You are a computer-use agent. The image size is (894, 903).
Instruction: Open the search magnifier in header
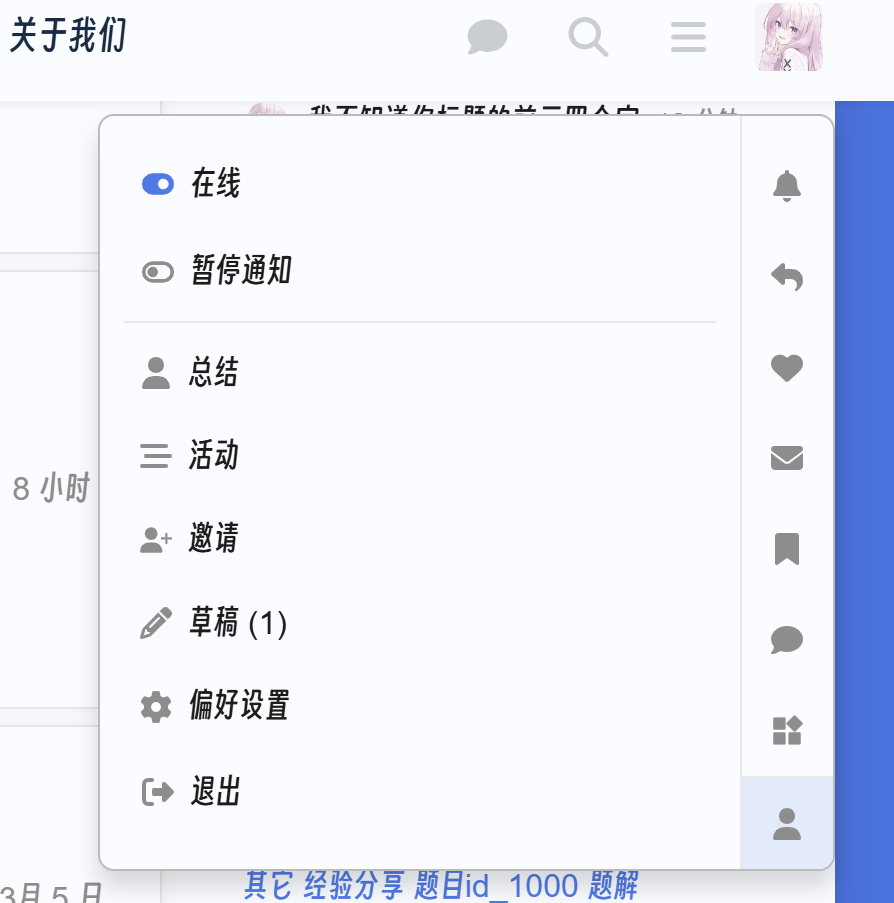pos(588,37)
